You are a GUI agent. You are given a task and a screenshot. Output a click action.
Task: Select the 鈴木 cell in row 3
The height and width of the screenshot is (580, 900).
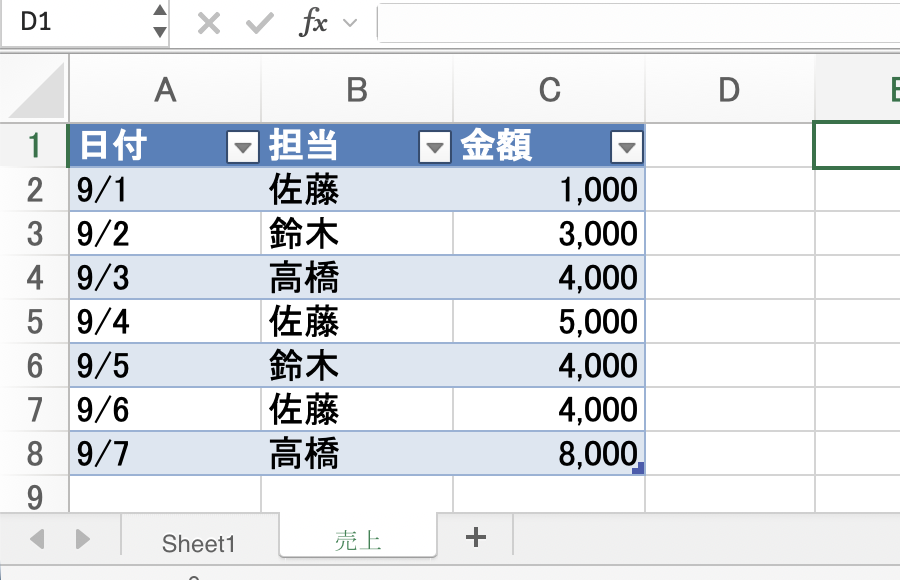(x=357, y=234)
